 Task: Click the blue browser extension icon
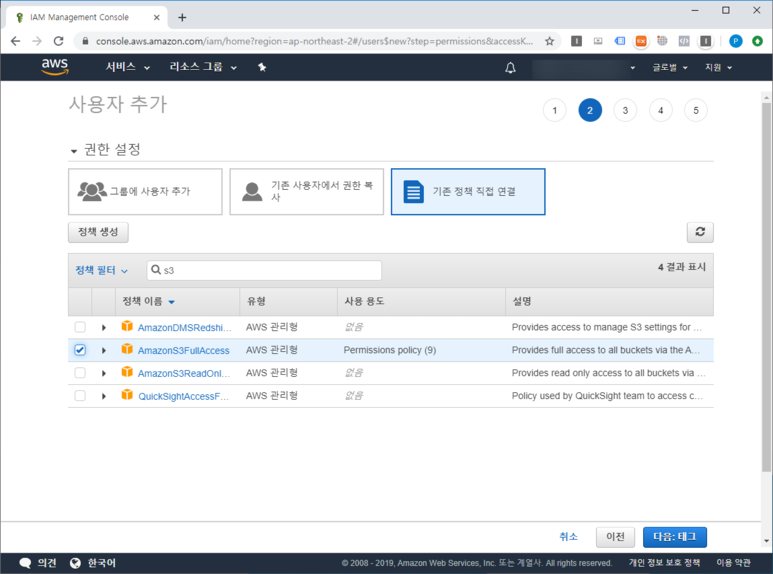(620, 41)
